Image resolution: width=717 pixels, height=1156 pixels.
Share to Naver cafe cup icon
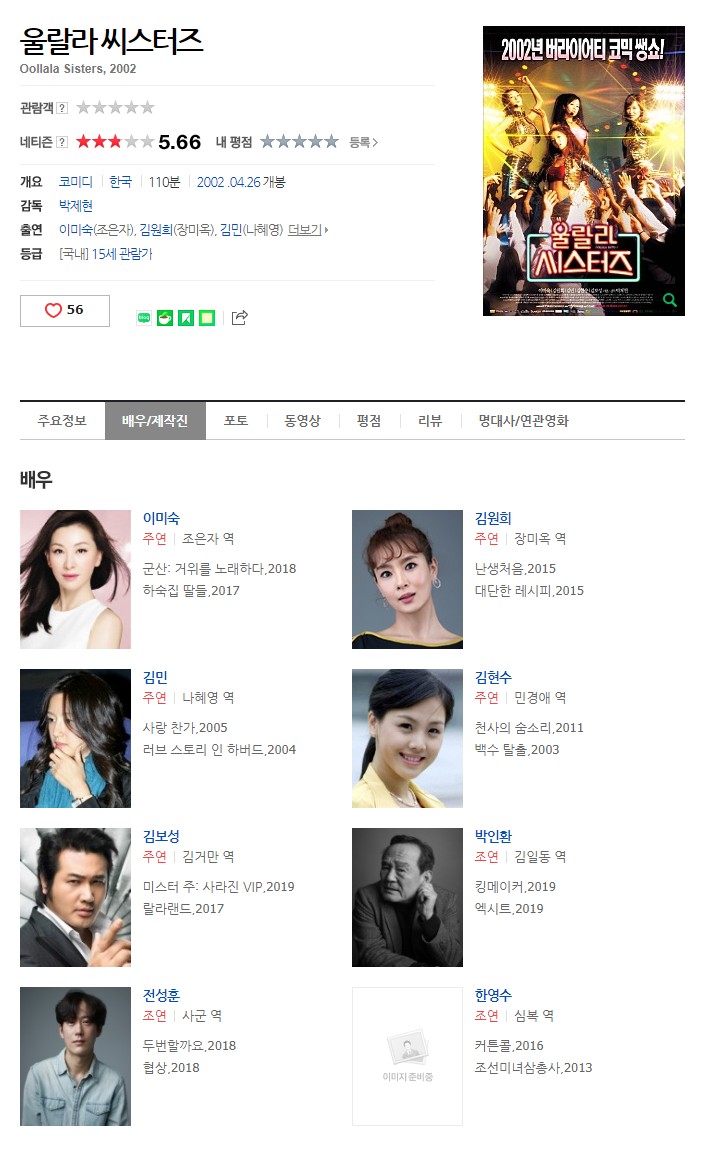tap(165, 318)
